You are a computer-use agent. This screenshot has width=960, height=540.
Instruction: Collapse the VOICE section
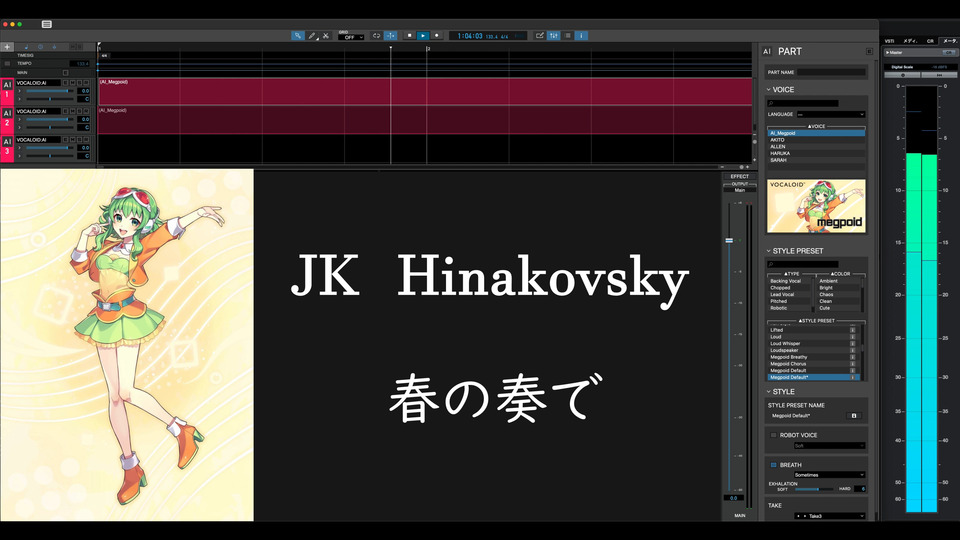pos(769,89)
